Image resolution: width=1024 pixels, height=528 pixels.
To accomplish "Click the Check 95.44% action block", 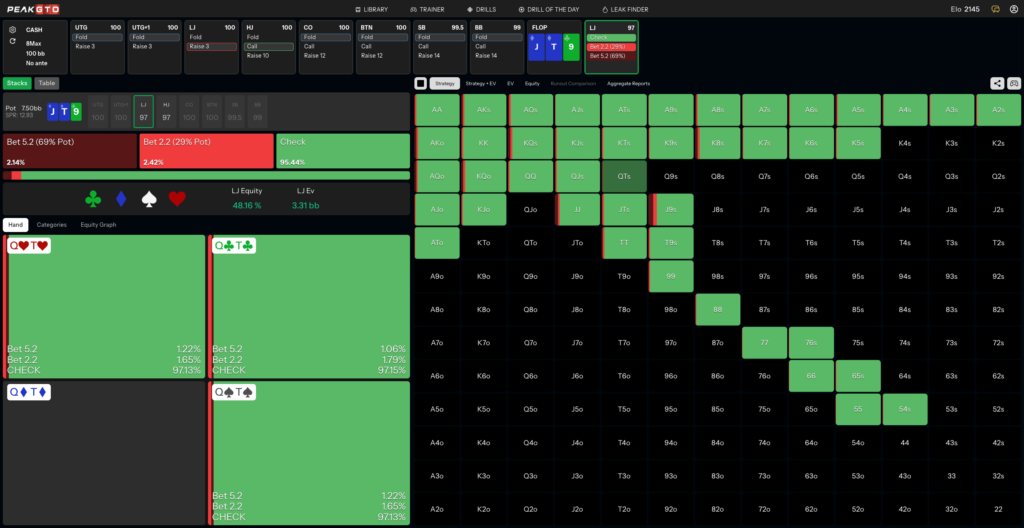I will coord(343,151).
